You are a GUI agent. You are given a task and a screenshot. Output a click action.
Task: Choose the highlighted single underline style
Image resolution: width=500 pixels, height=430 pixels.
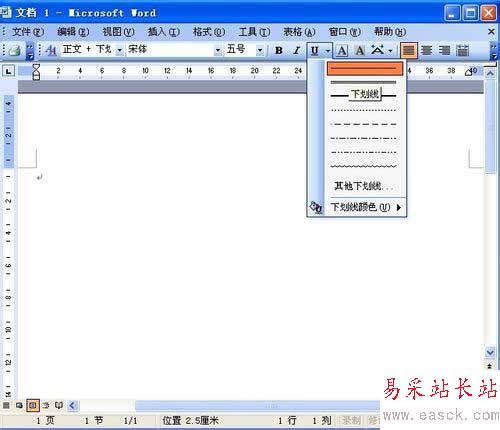365,69
